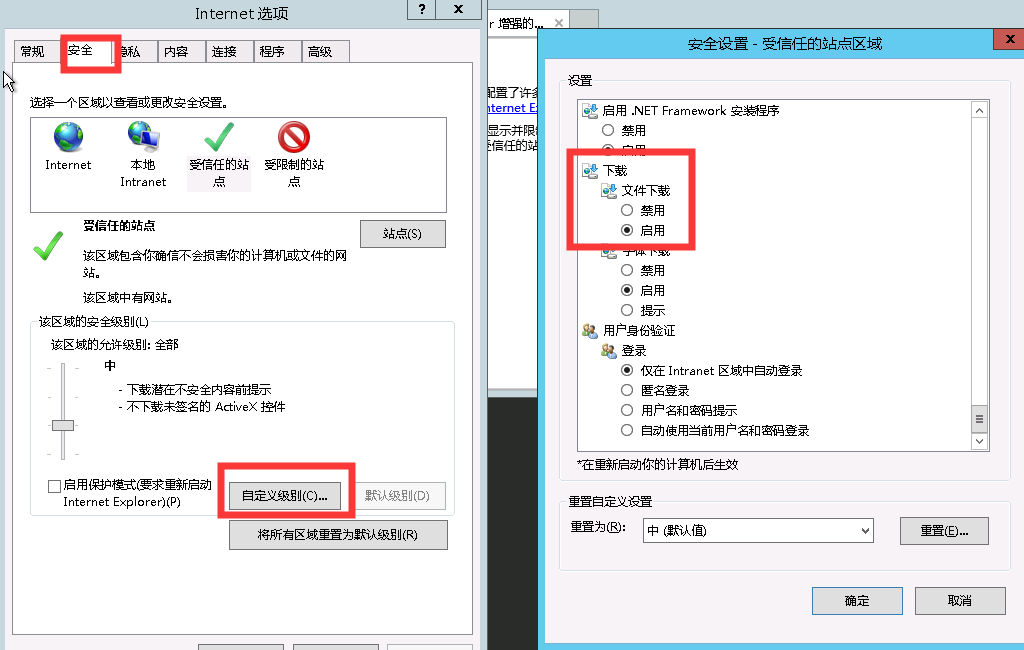Screen dimensions: 1024x650
Task: Click the 自定义级别(C)... button
Action: coord(285,496)
